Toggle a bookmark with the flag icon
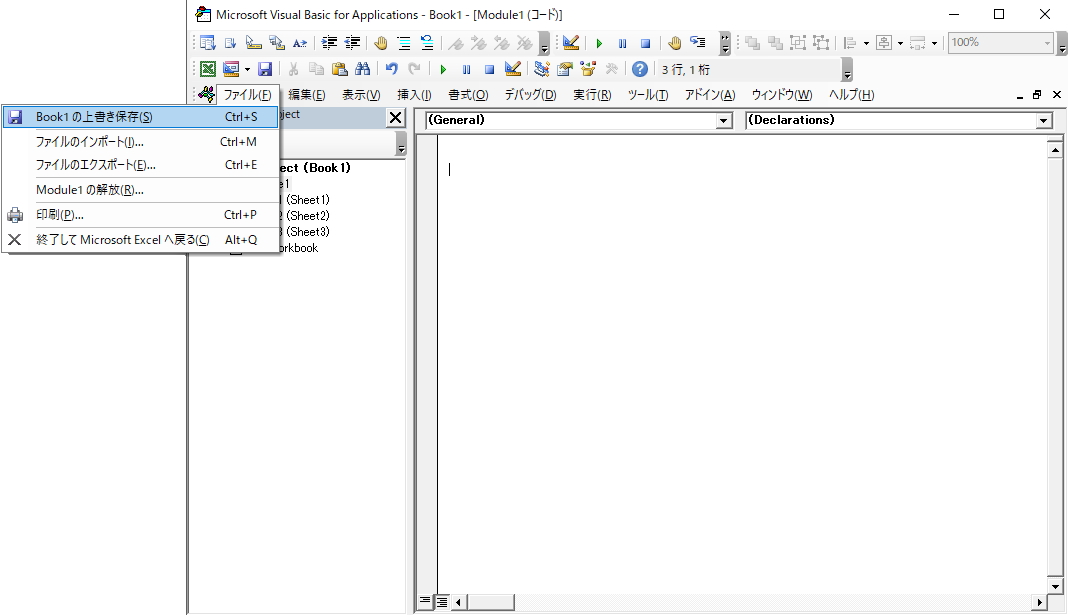The width and height of the screenshot is (1068, 615). [x=456, y=43]
